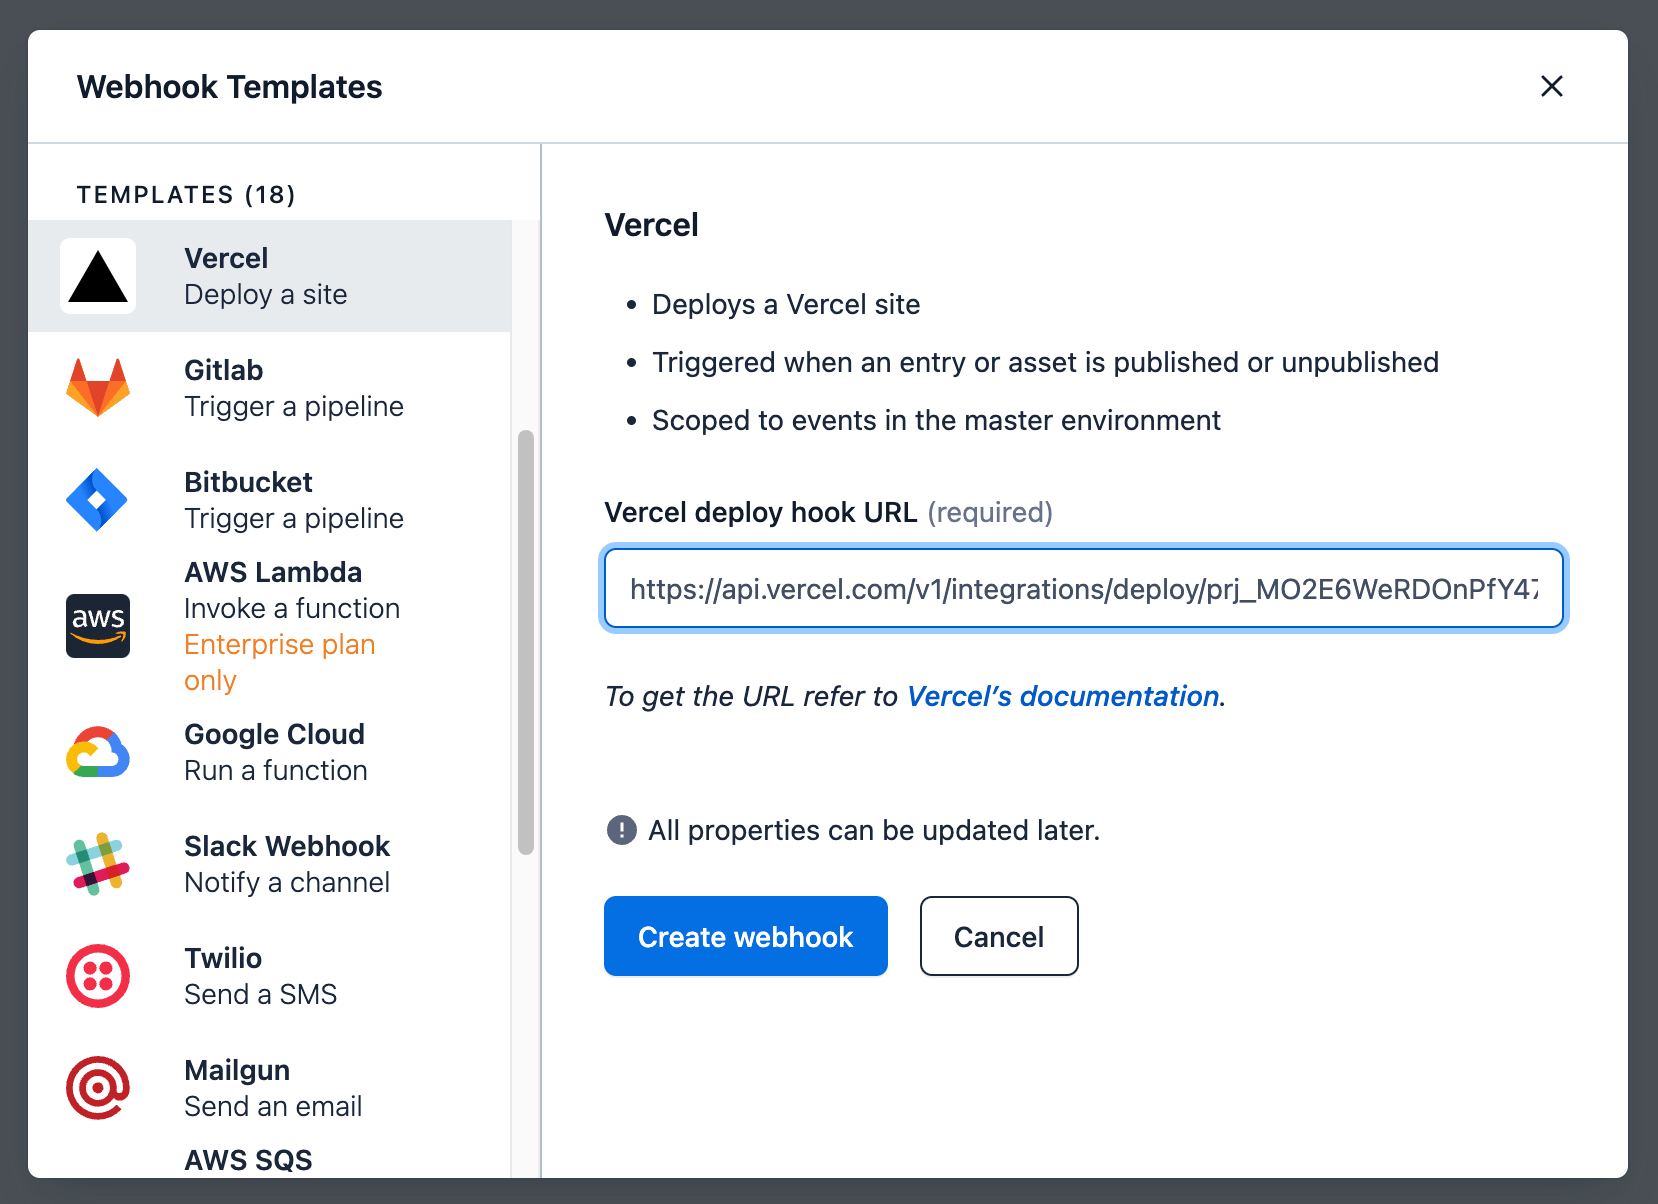Click the templates list scrollbar thumb
This screenshot has width=1658, height=1204.
tap(526, 642)
